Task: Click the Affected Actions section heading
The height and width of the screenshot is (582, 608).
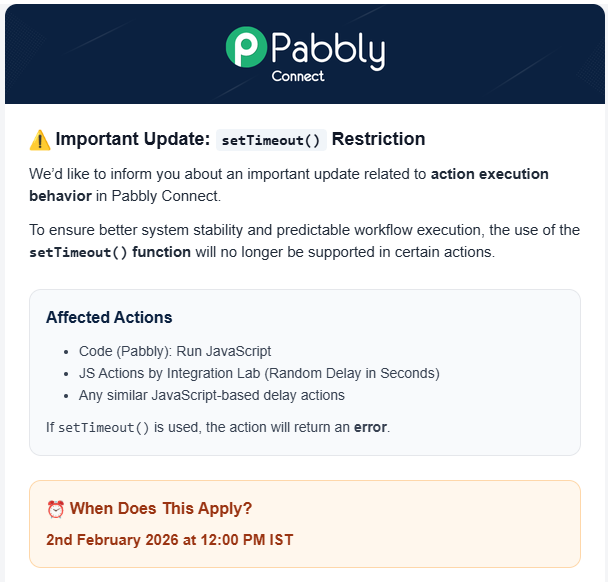Action: [109, 318]
